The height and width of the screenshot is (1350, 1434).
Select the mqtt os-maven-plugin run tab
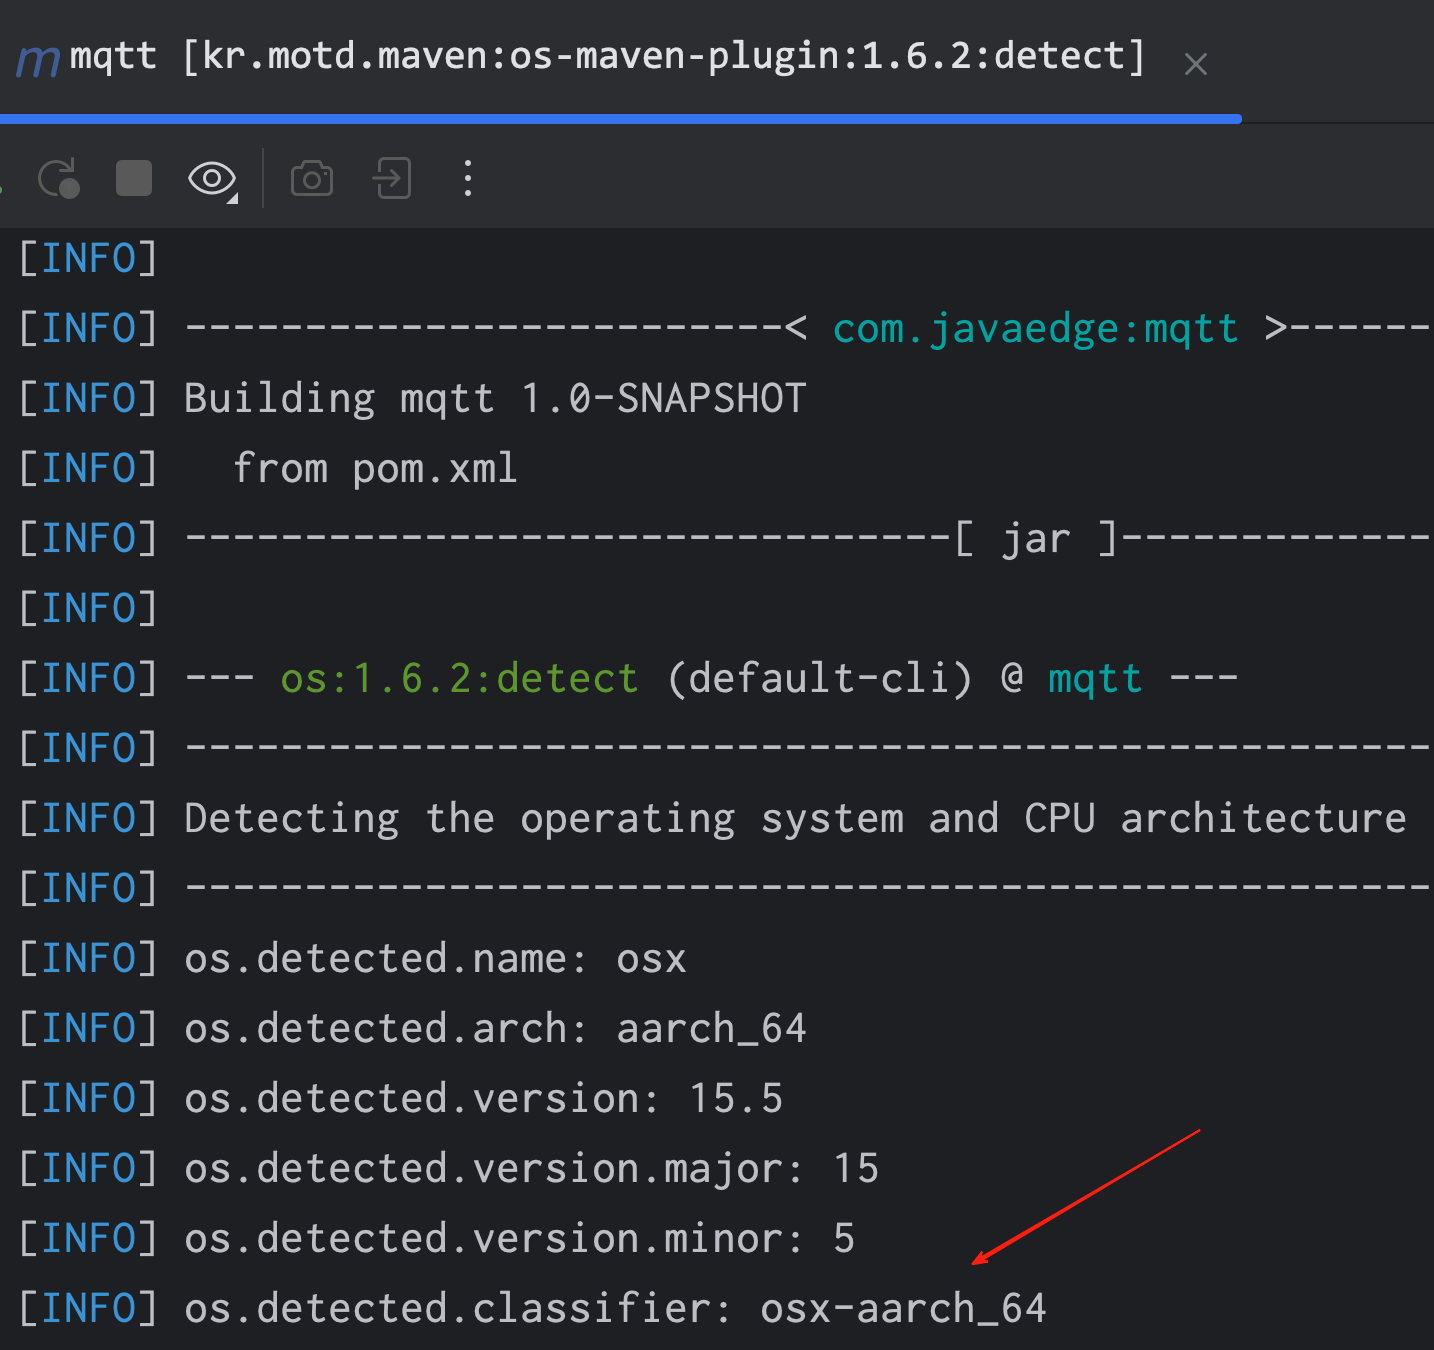tap(600, 57)
